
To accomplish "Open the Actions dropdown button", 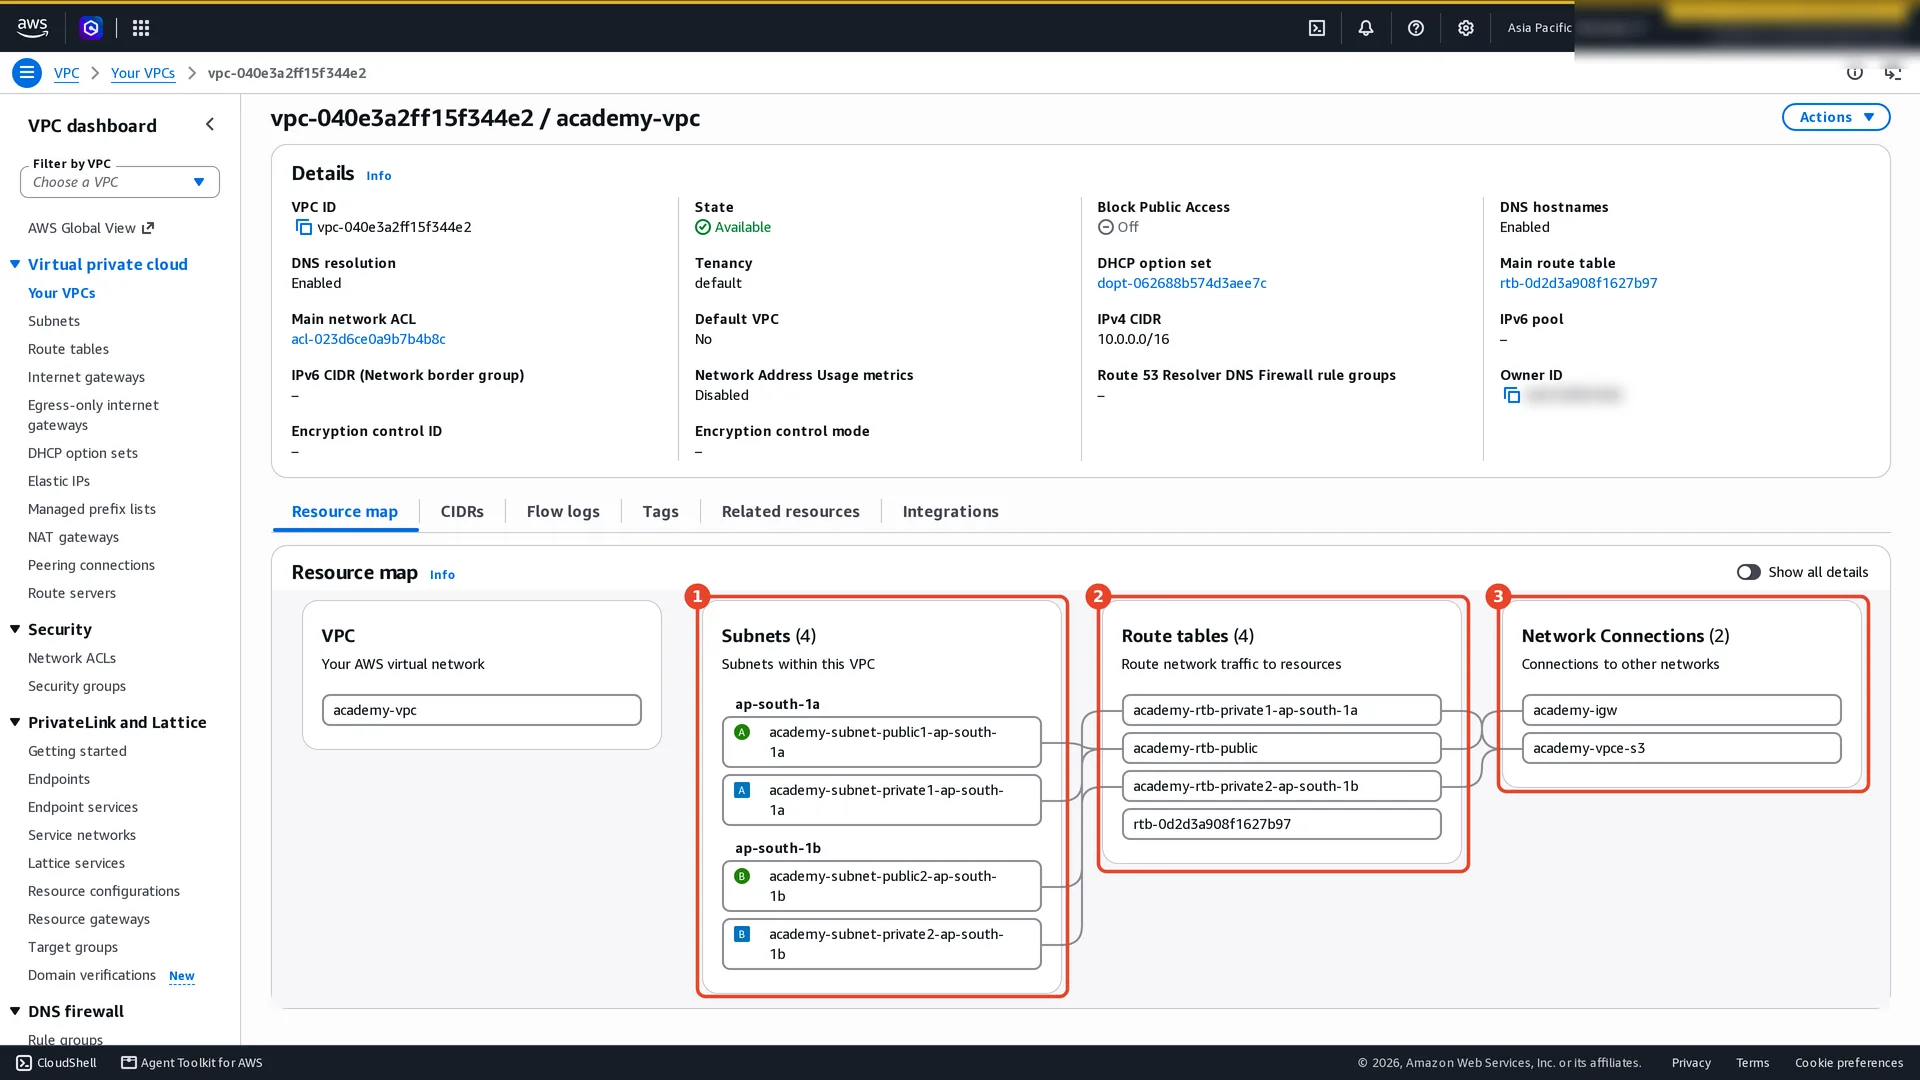I will click(x=1836, y=117).
